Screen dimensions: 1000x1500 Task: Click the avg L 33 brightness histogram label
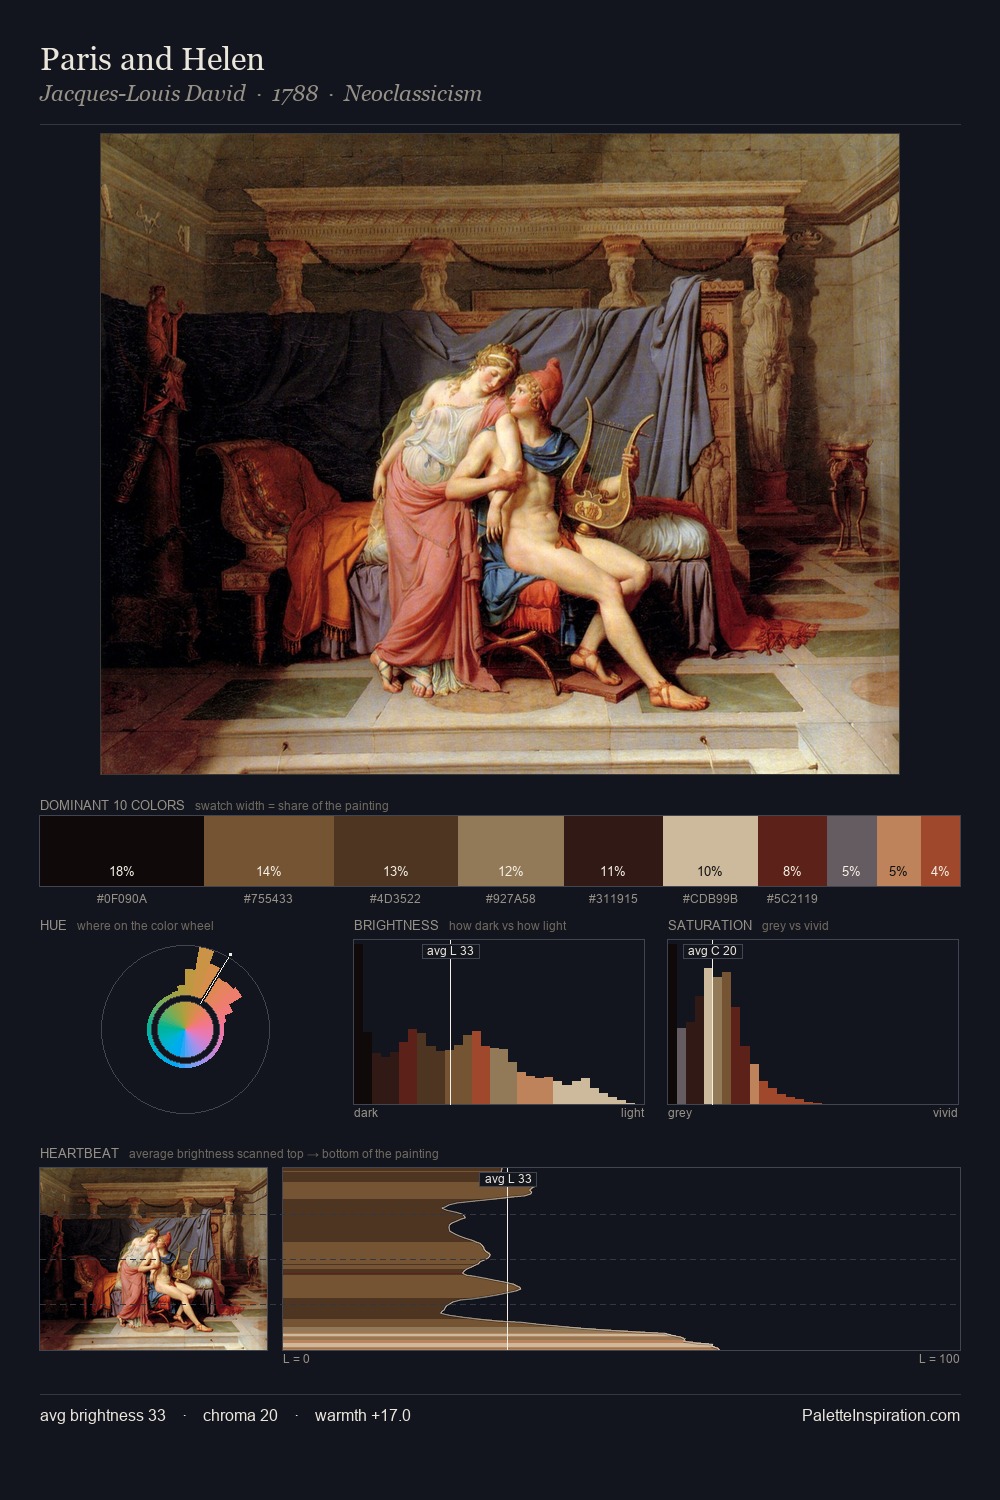451,951
